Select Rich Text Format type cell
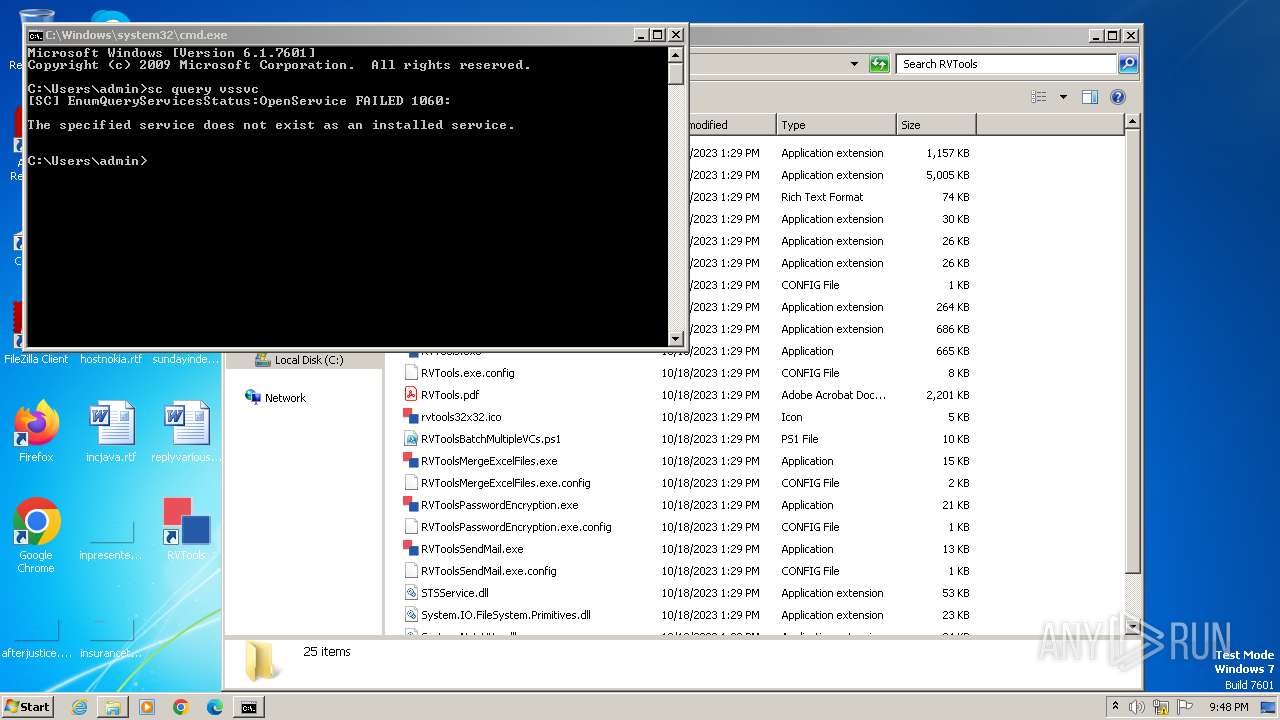The height and width of the screenshot is (720, 1280). [822, 197]
